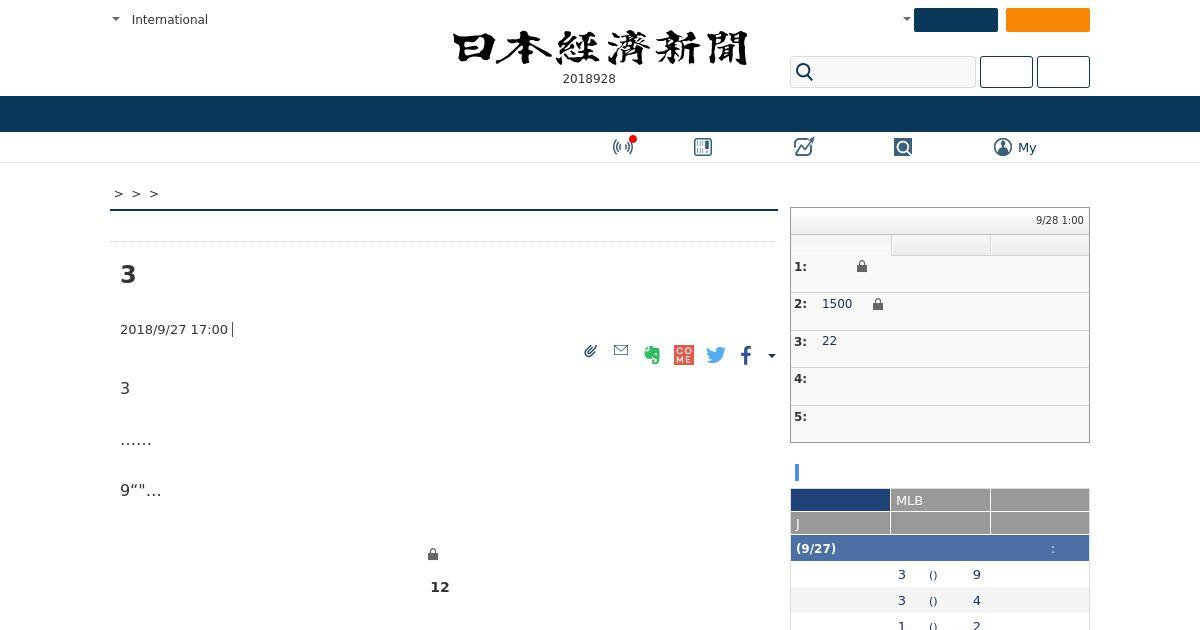Expand the International edition dropdown
This screenshot has height=630, width=1200.
pyautogui.click(x=116, y=19)
